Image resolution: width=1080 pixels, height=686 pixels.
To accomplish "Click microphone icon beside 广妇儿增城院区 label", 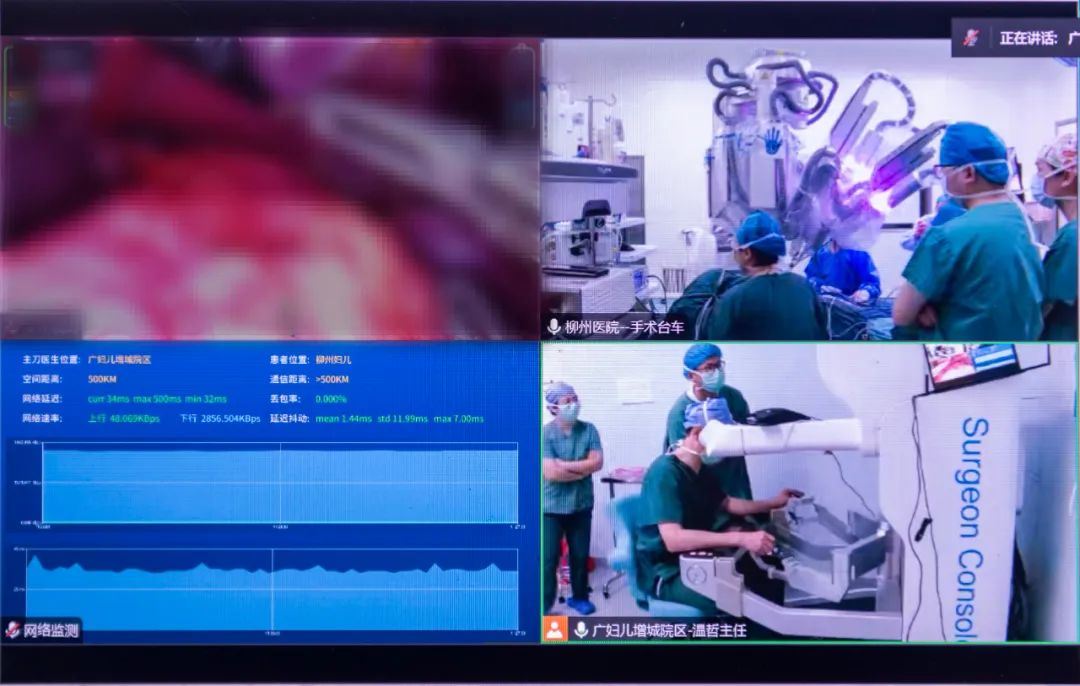I will click(581, 630).
